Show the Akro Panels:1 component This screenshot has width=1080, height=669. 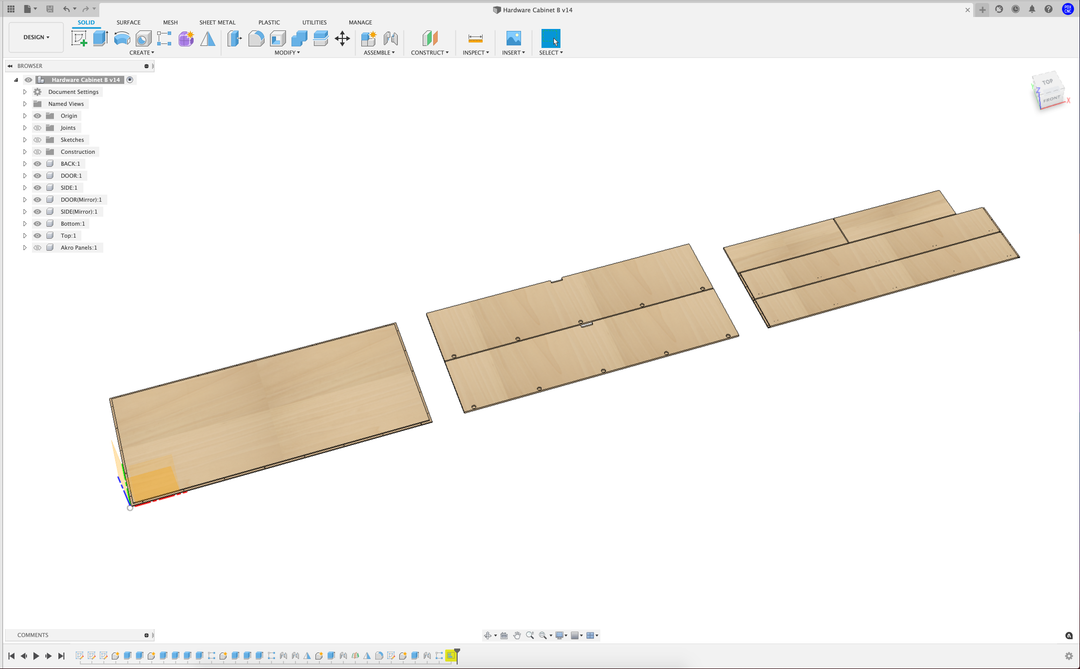[37, 248]
